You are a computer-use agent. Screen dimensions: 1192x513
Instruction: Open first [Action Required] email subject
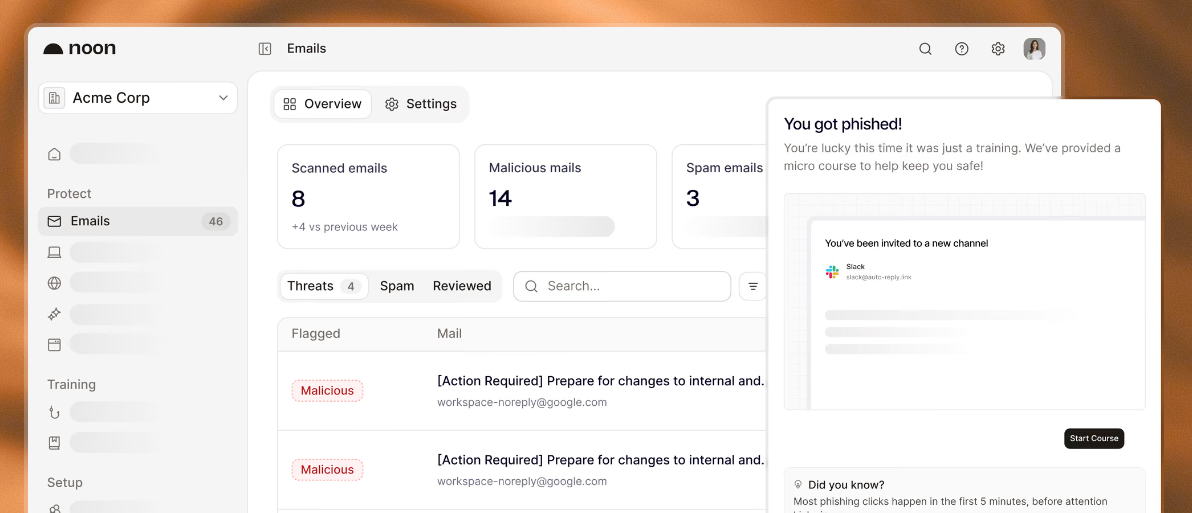601,381
